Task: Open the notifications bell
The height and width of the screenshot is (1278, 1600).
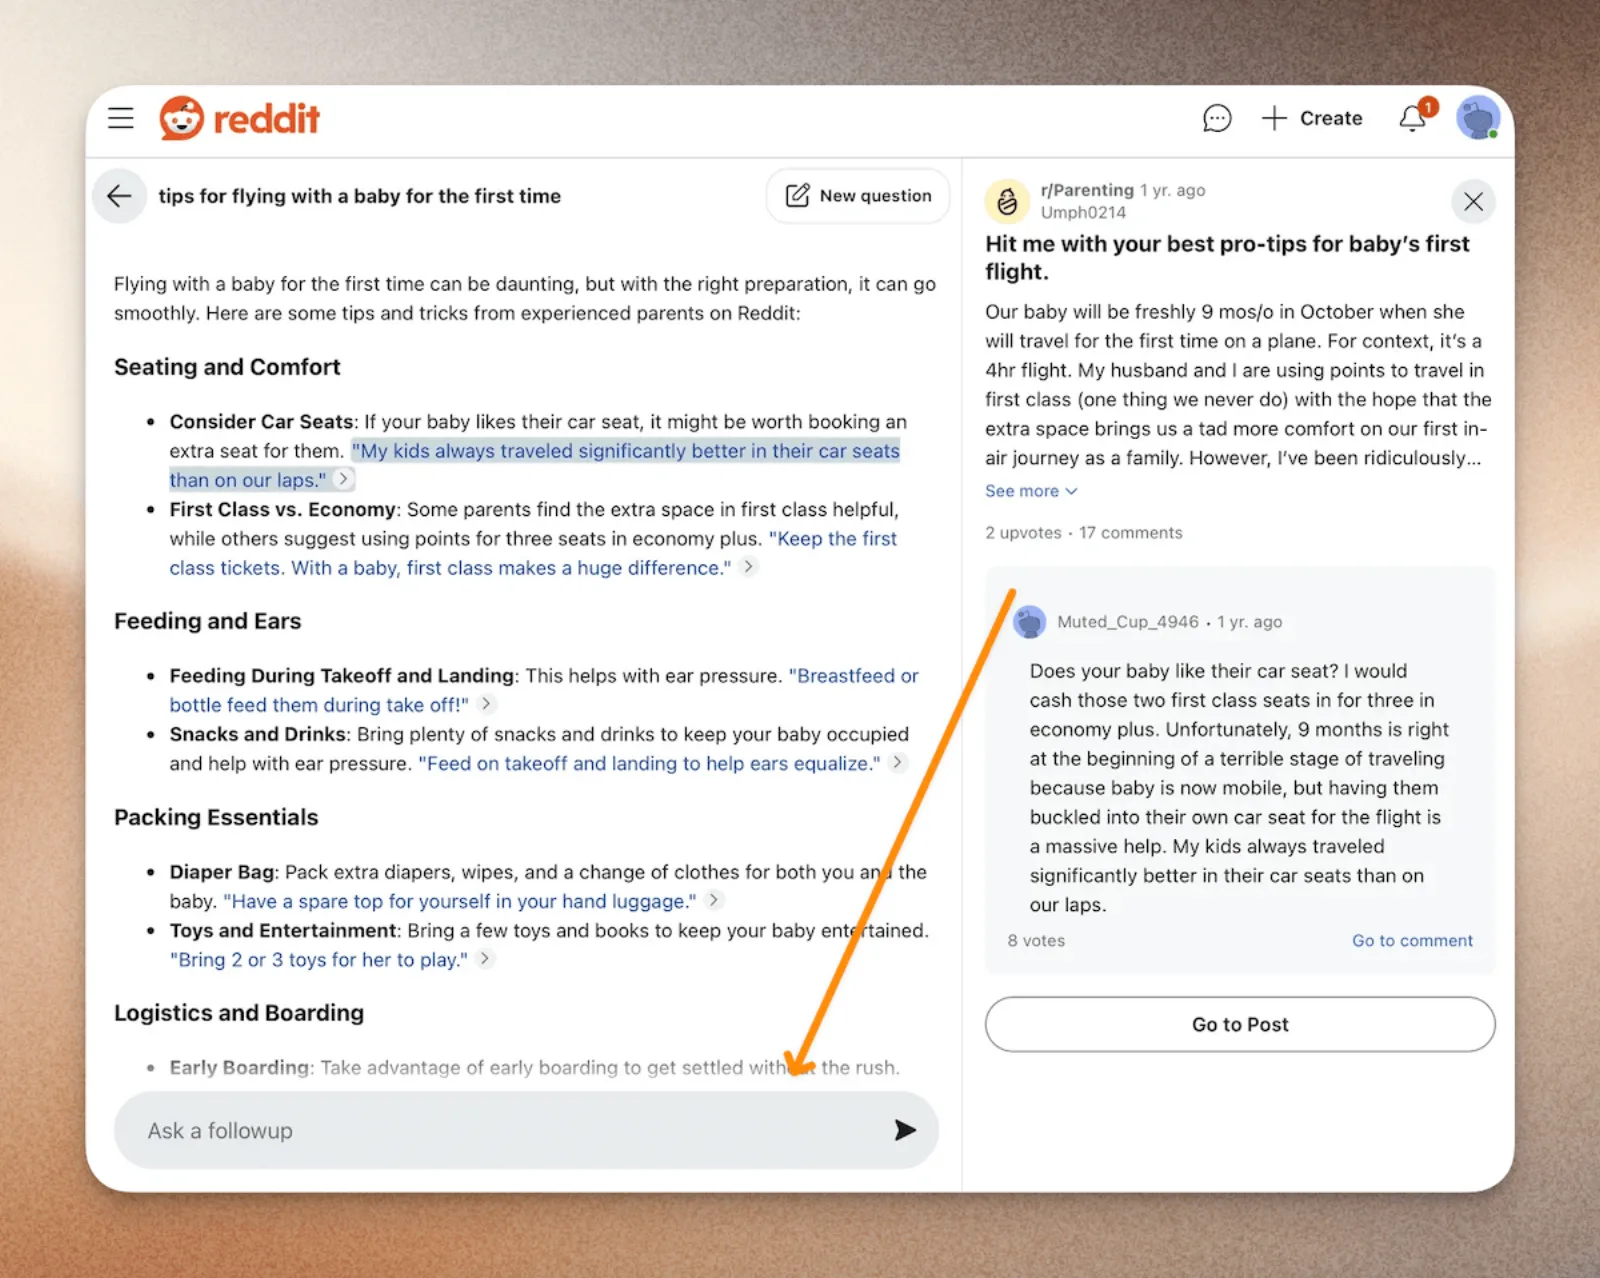Action: click(1414, 117)
